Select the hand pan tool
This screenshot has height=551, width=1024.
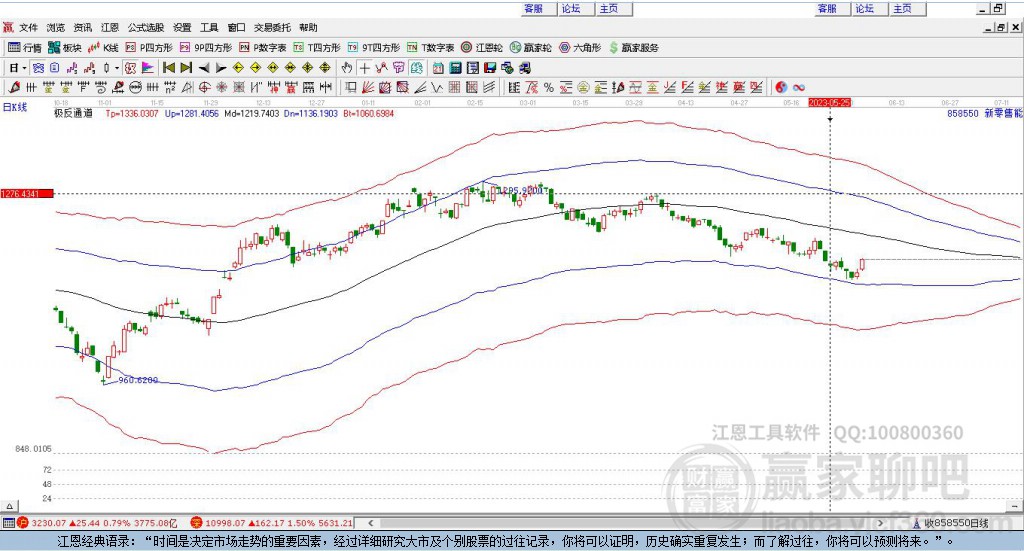click(347, 68)
